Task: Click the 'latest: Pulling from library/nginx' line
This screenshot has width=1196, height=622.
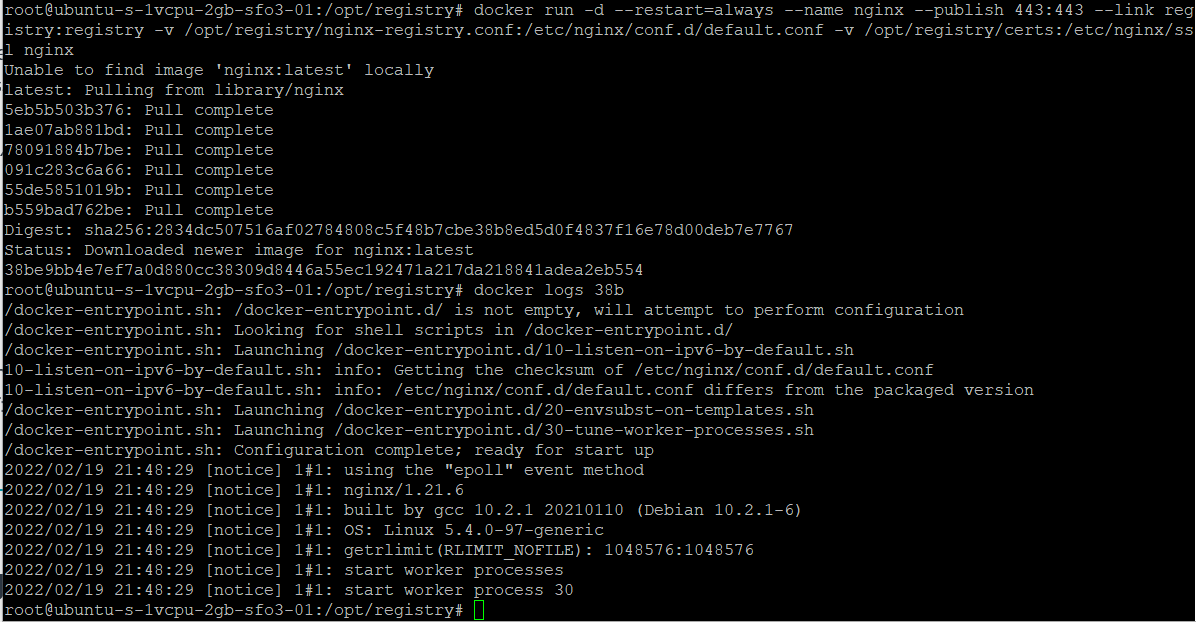Action: coord(174,90)
